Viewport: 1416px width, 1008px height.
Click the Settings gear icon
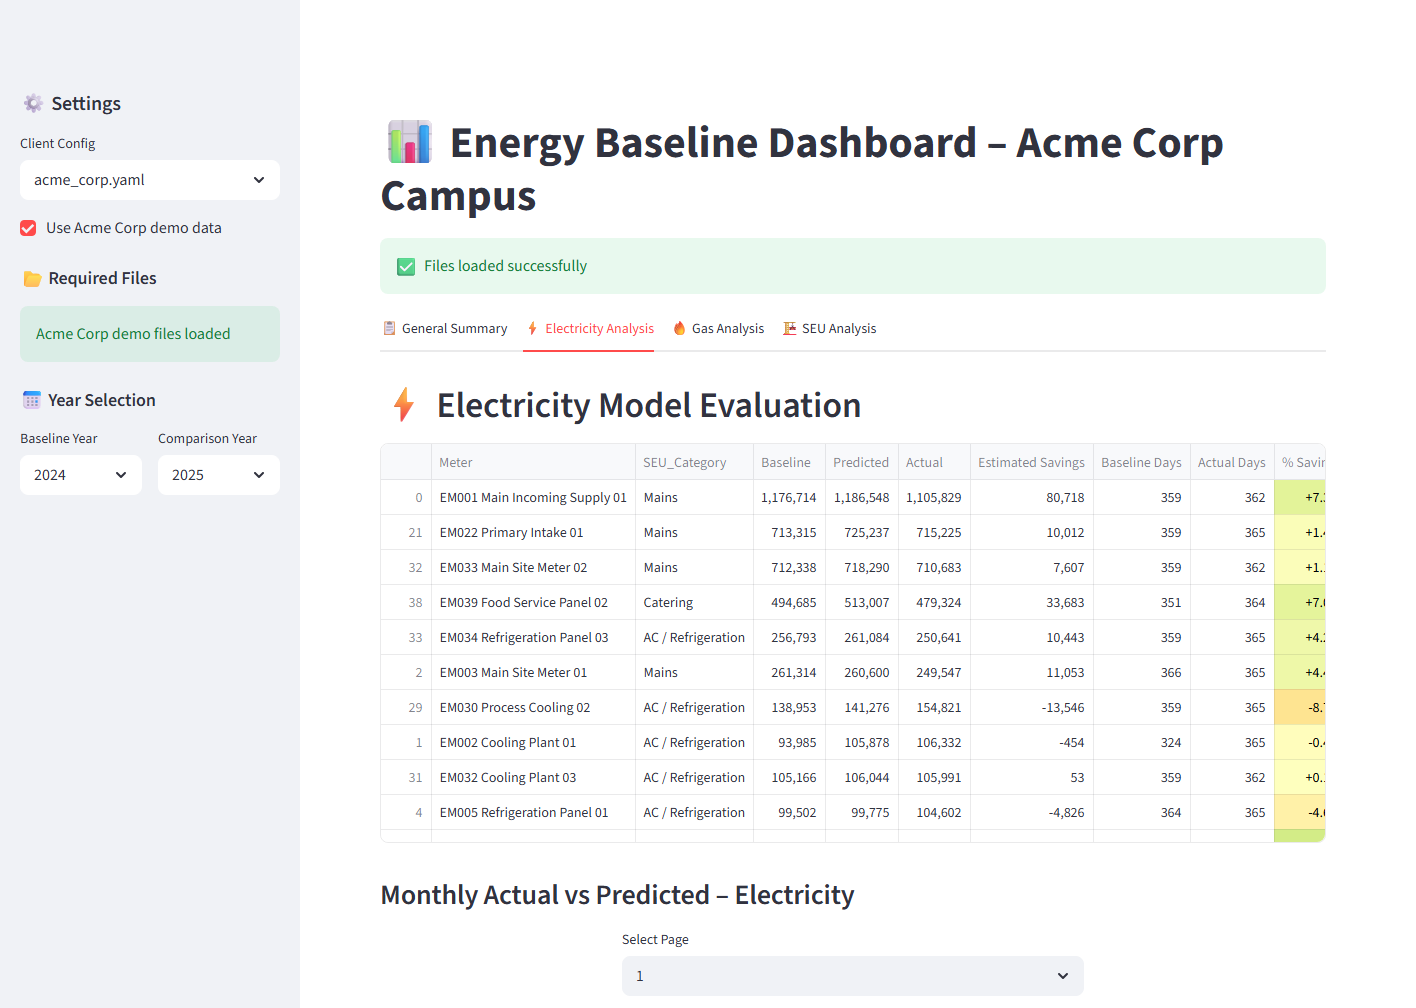[33, 103]
